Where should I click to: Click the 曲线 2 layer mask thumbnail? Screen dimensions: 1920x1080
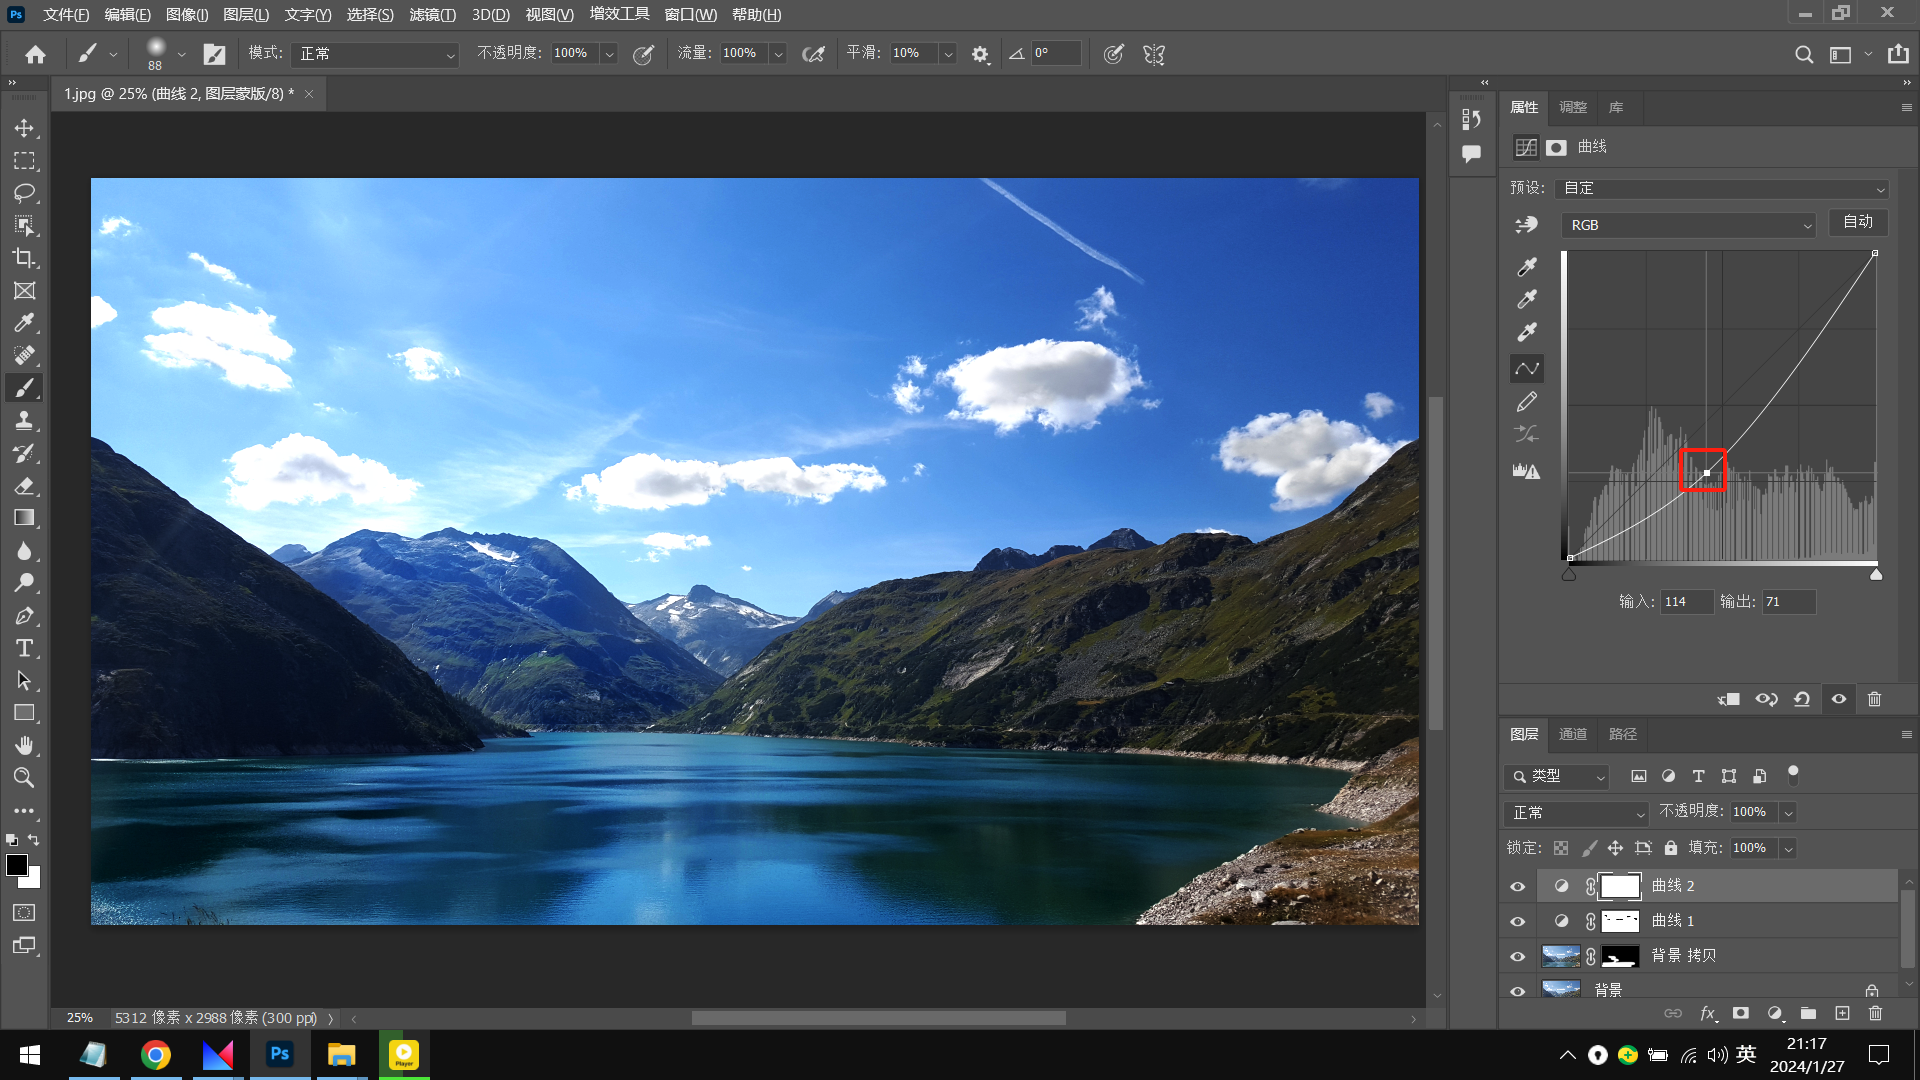click(x=1620, y=886)
